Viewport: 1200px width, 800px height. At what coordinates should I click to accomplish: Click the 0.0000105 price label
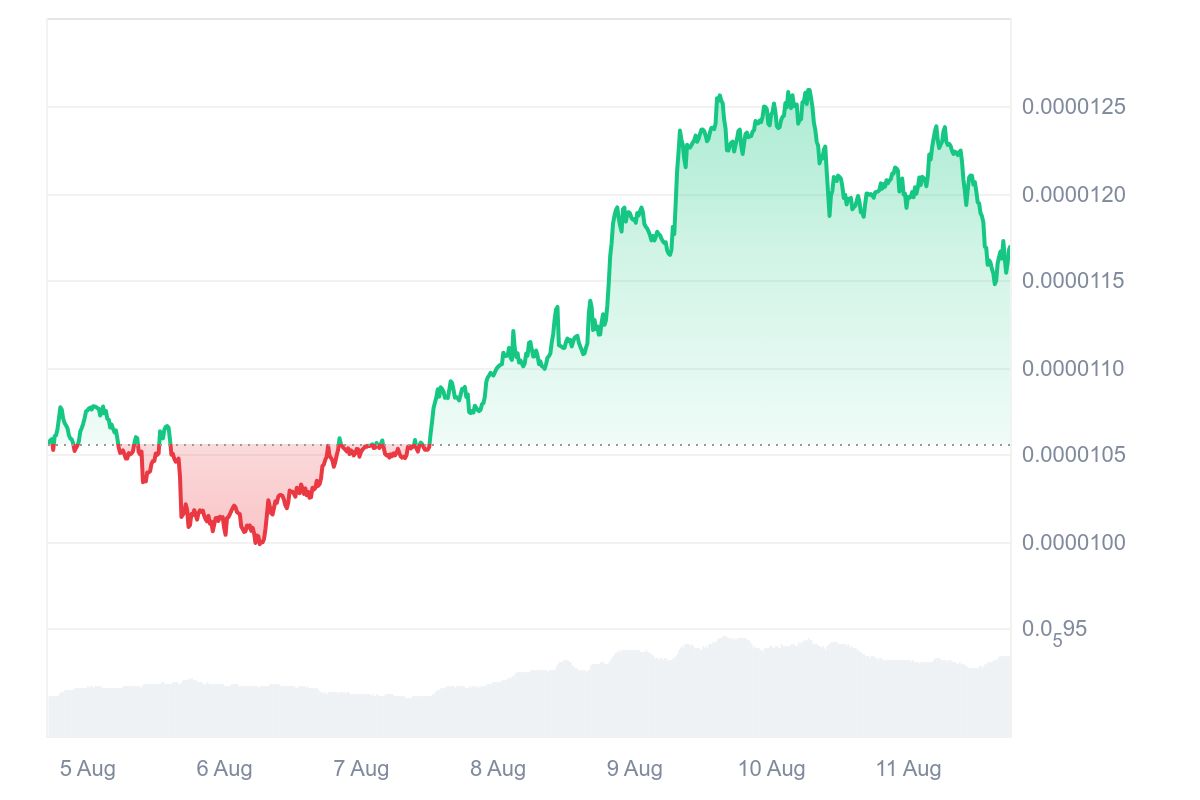coord(1073,455)
